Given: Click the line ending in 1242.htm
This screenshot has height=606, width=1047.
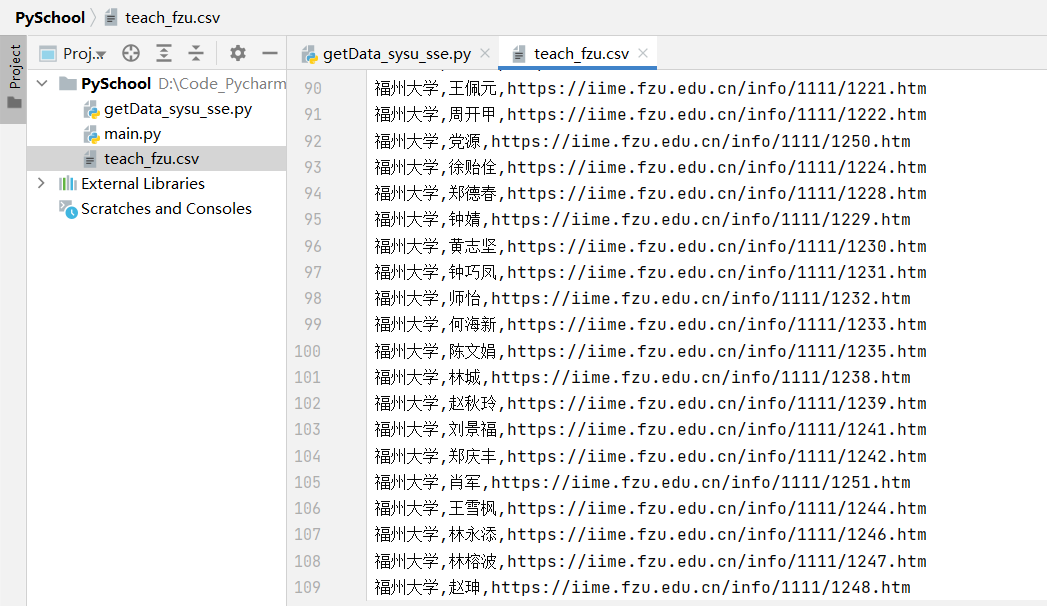Looking at the screenshot, I should (x=650, y=457).
